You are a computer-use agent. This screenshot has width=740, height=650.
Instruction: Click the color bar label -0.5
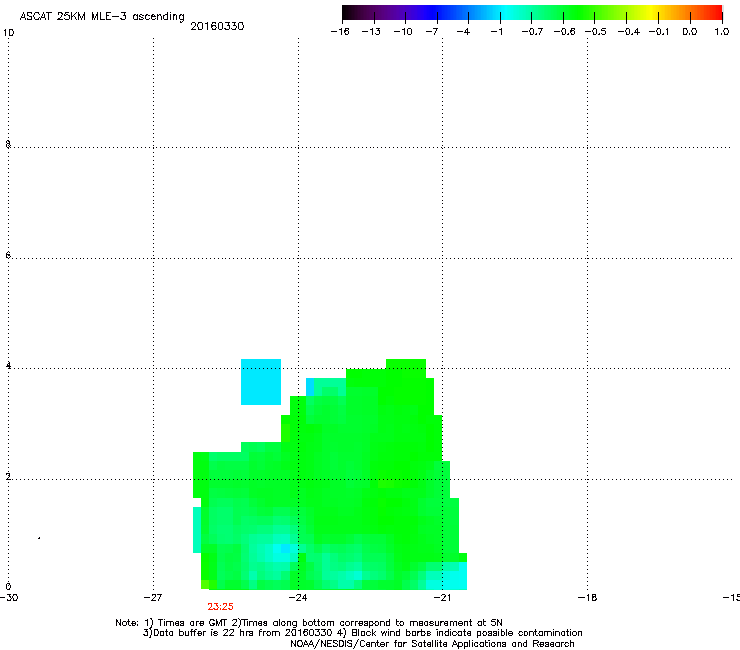pos(596,32)
